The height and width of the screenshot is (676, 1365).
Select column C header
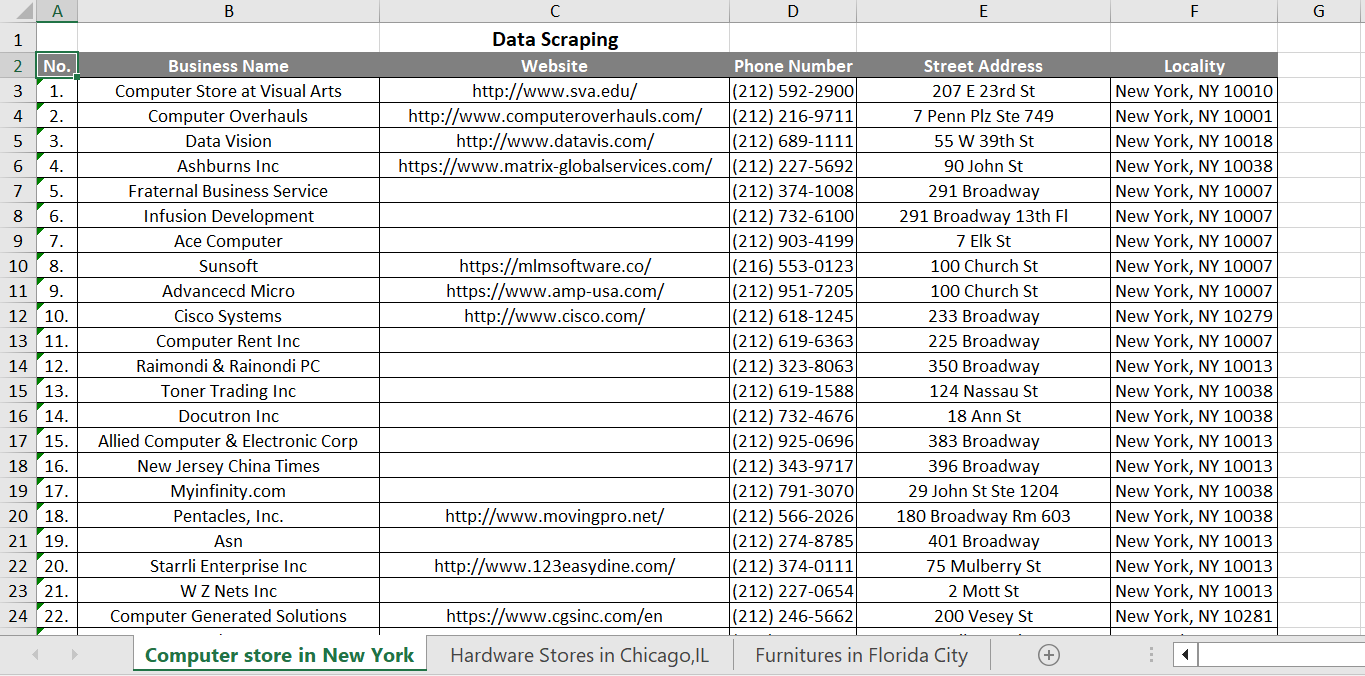click(554, 11)
